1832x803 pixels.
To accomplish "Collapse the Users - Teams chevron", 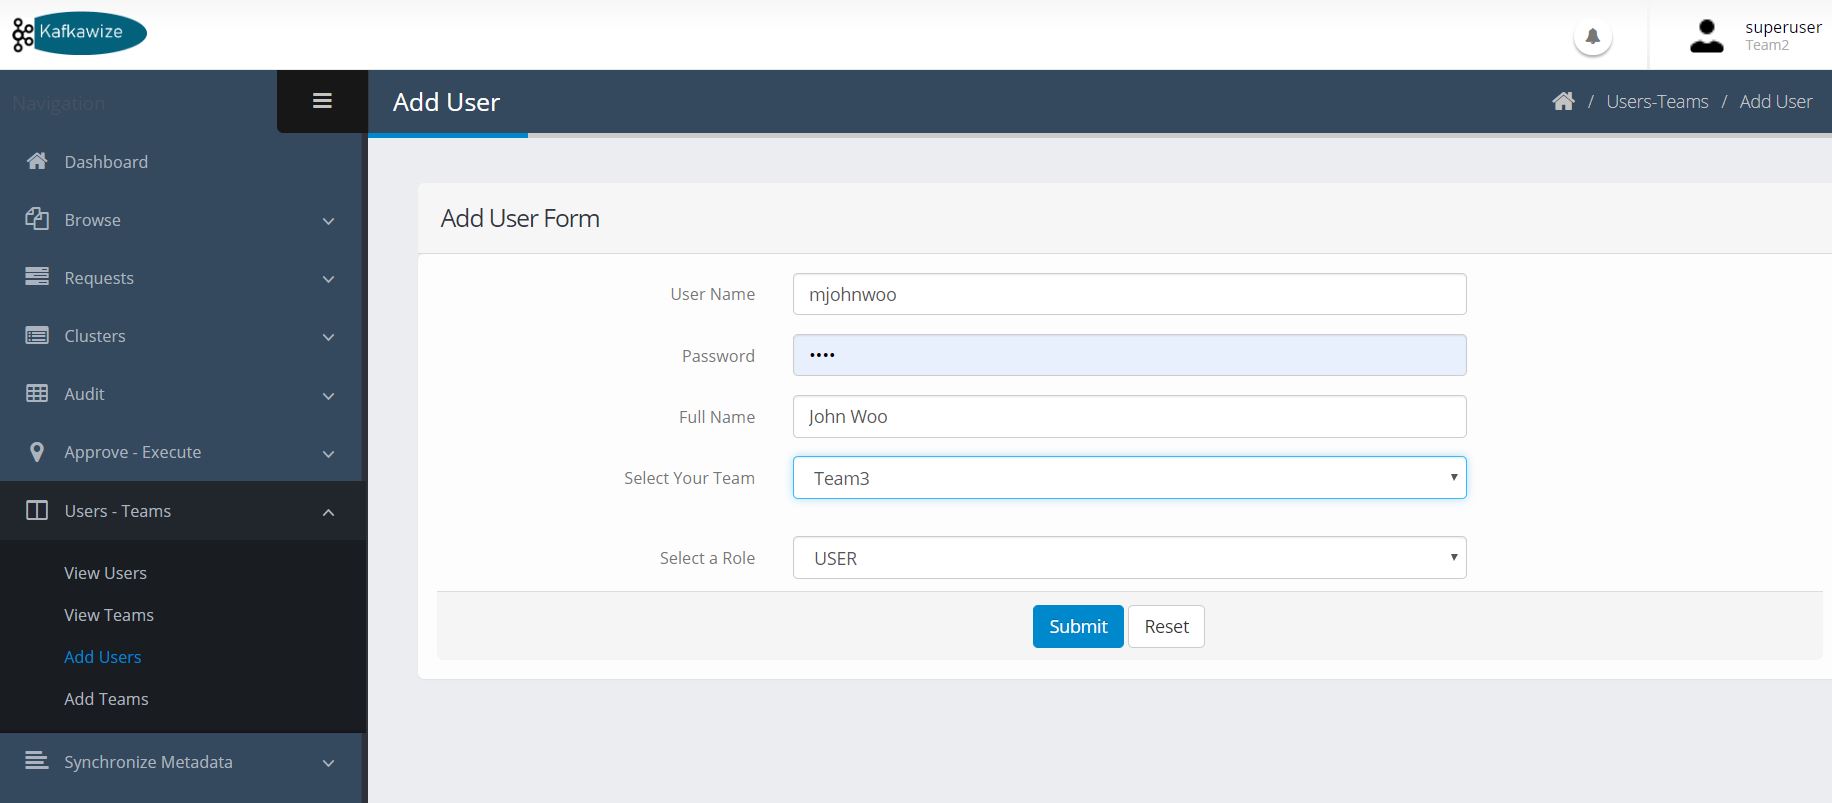I will pos(328,512).
